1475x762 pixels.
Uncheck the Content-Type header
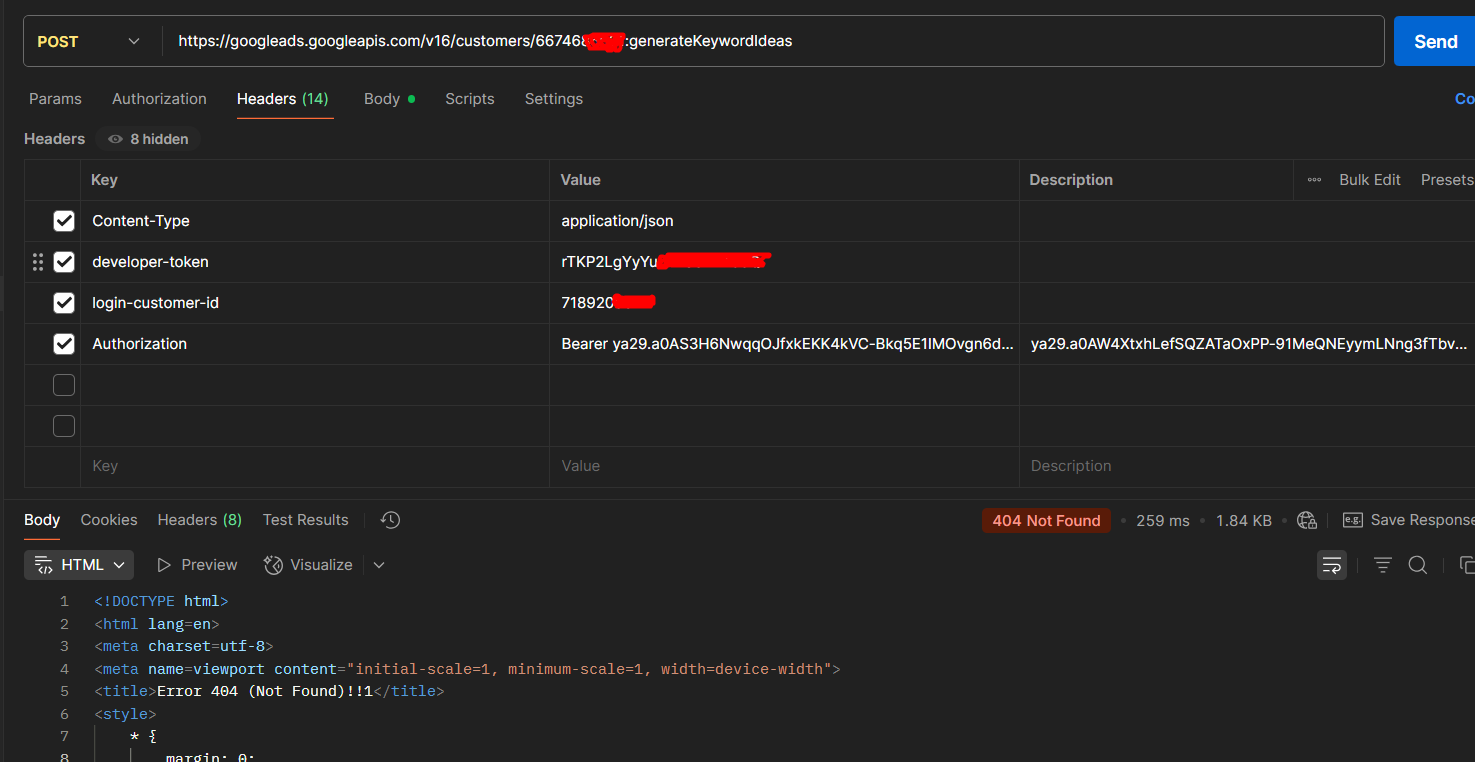coord(64,221)
